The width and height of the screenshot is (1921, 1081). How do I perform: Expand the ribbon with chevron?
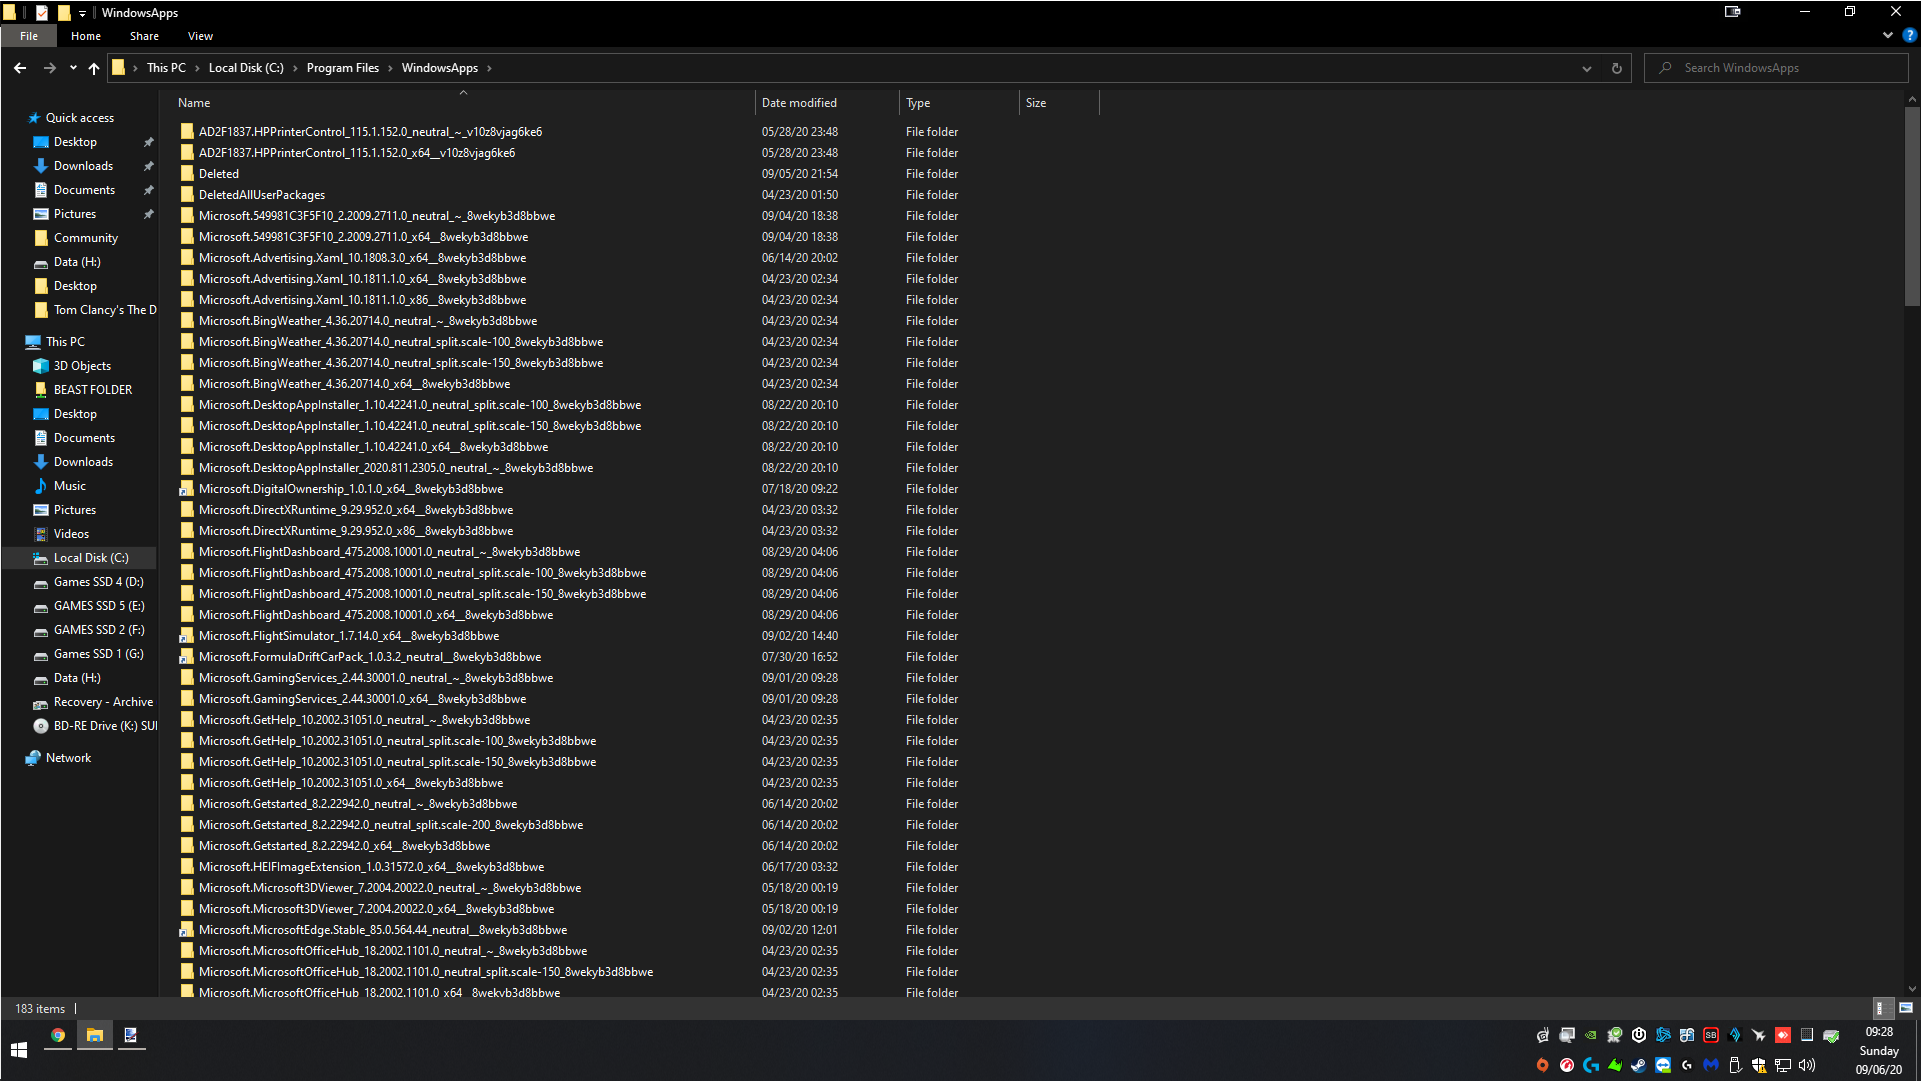1887,35
